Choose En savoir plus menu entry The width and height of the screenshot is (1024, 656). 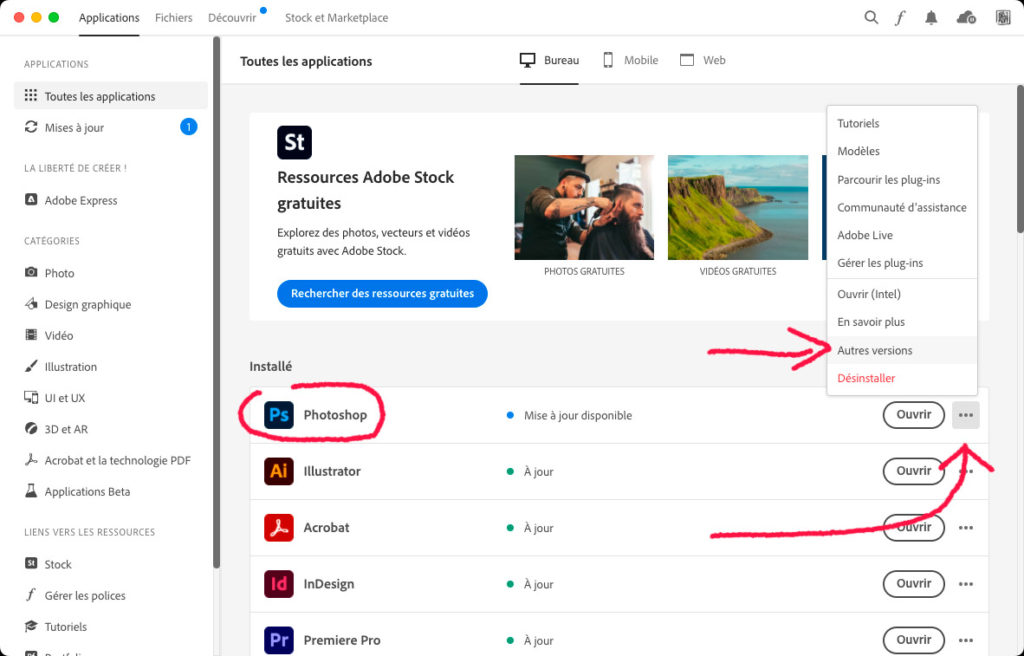(902, 322)
